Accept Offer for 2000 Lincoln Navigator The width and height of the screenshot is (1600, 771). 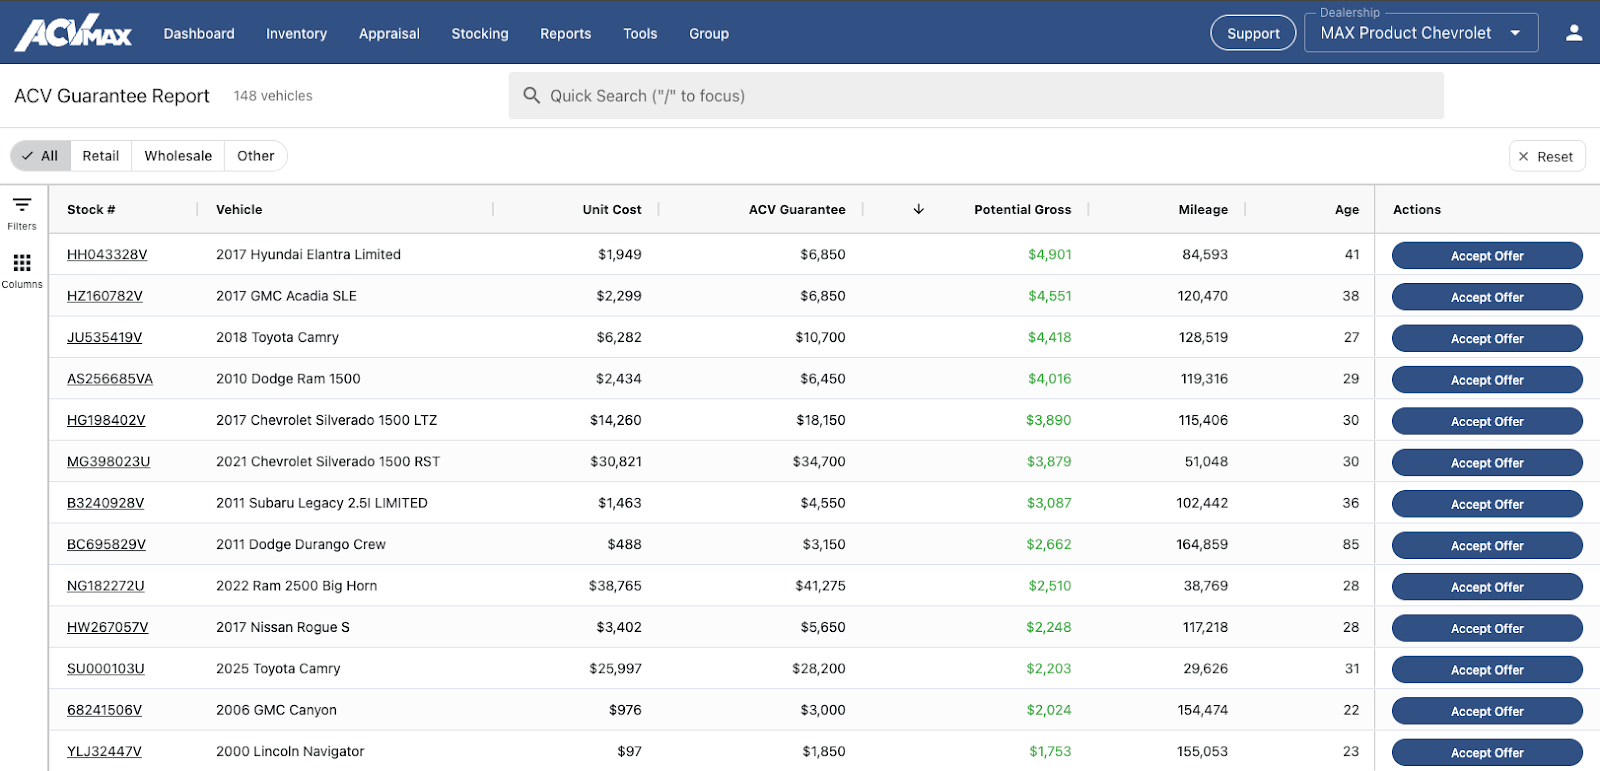(1487, 753)
